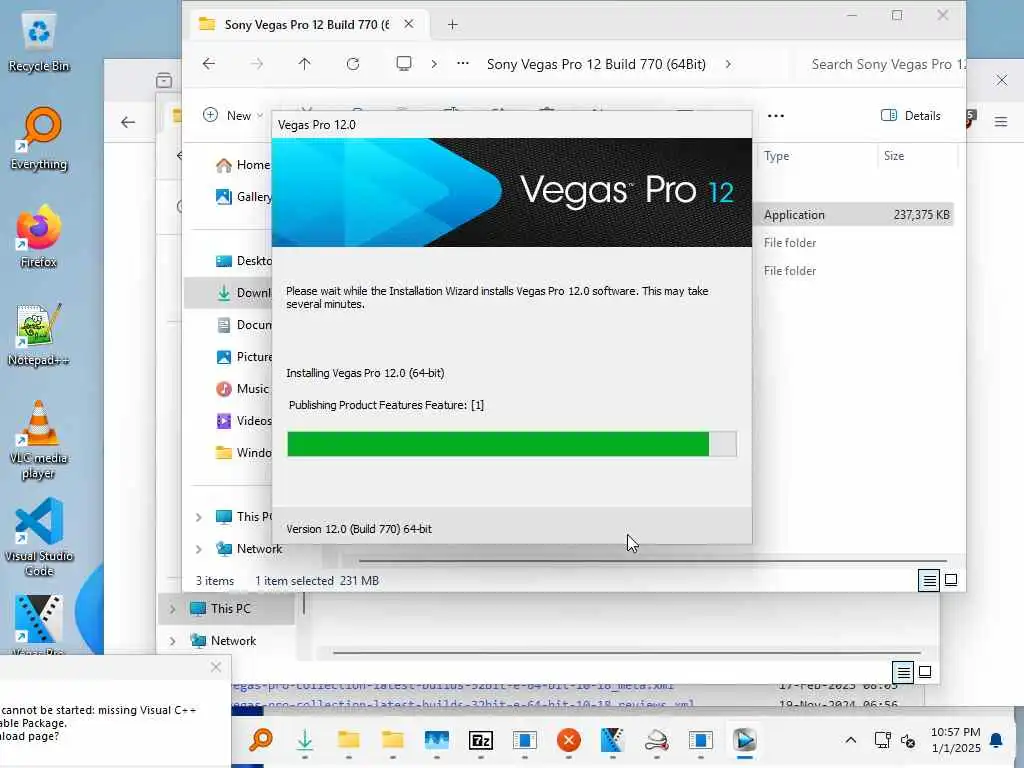Click the Sony Vegas Pro 12 Build 770 (64Bit) breadcrumb
The image size is (1024, 768).
(x=596, y=64)
